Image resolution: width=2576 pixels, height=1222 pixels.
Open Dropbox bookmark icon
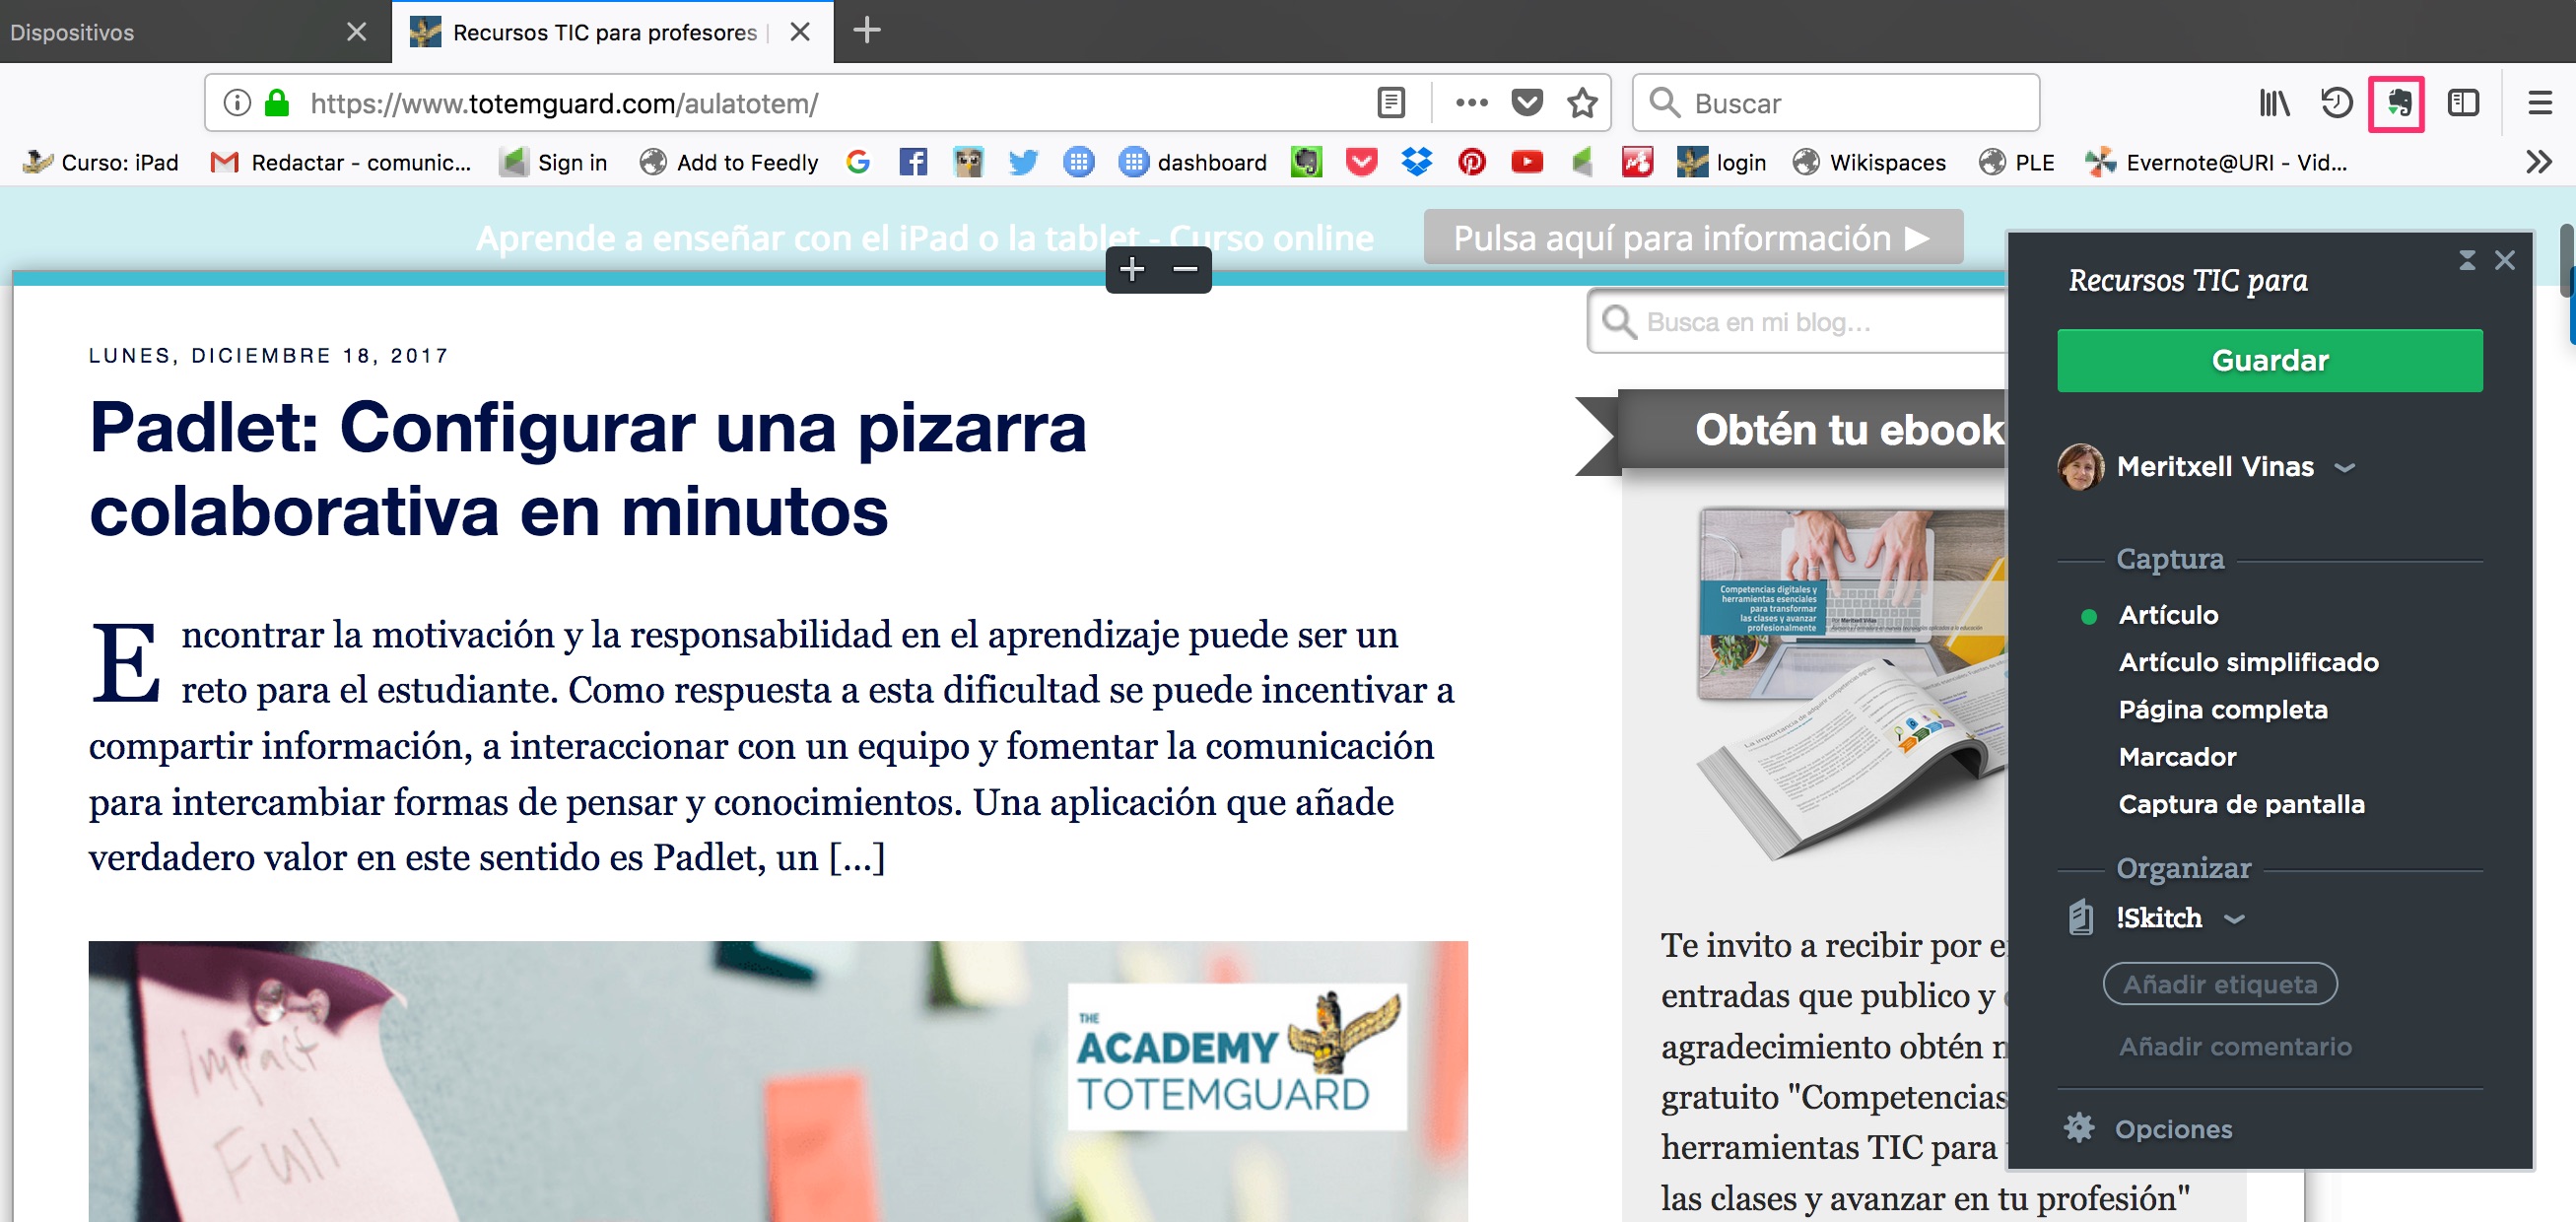pyautogui.click(x=1416, y=162)
